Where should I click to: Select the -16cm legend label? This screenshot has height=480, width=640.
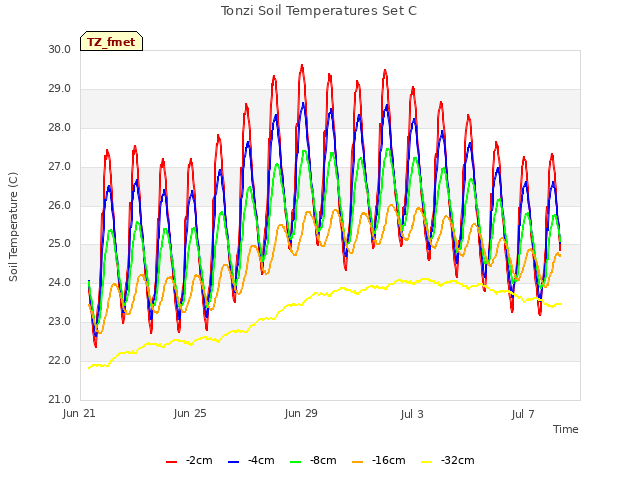coord(389,461)
